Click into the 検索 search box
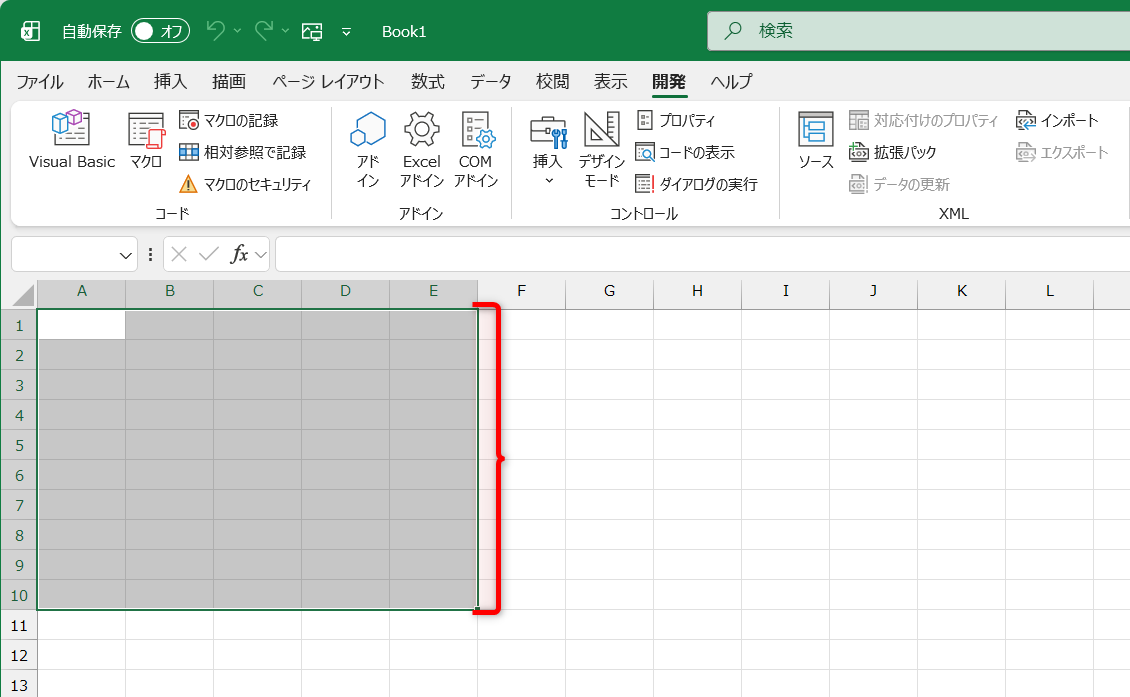 click(x=918, y=30)
